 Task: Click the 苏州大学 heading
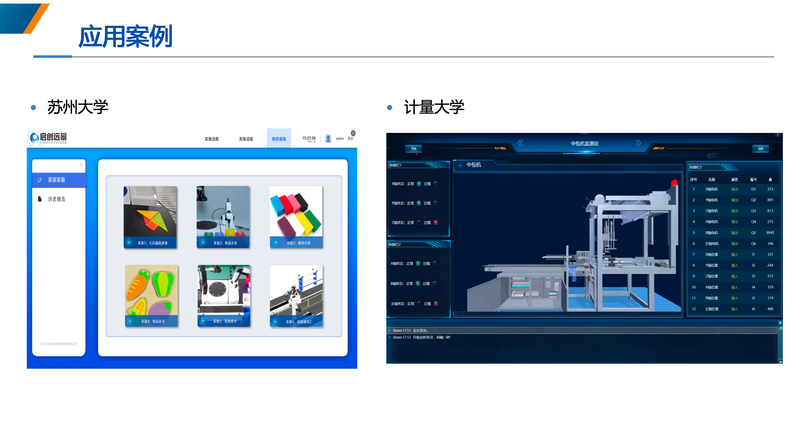(78, 107)
